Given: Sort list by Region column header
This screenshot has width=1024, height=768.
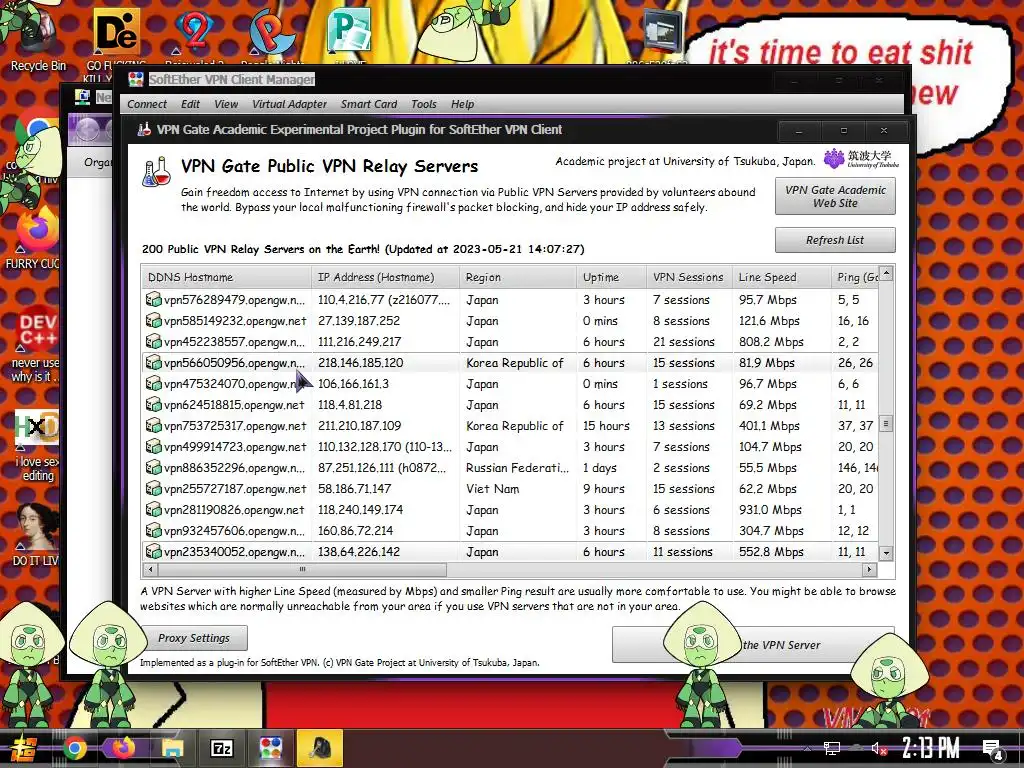Looking at the screenshot, I should [518, 277].
